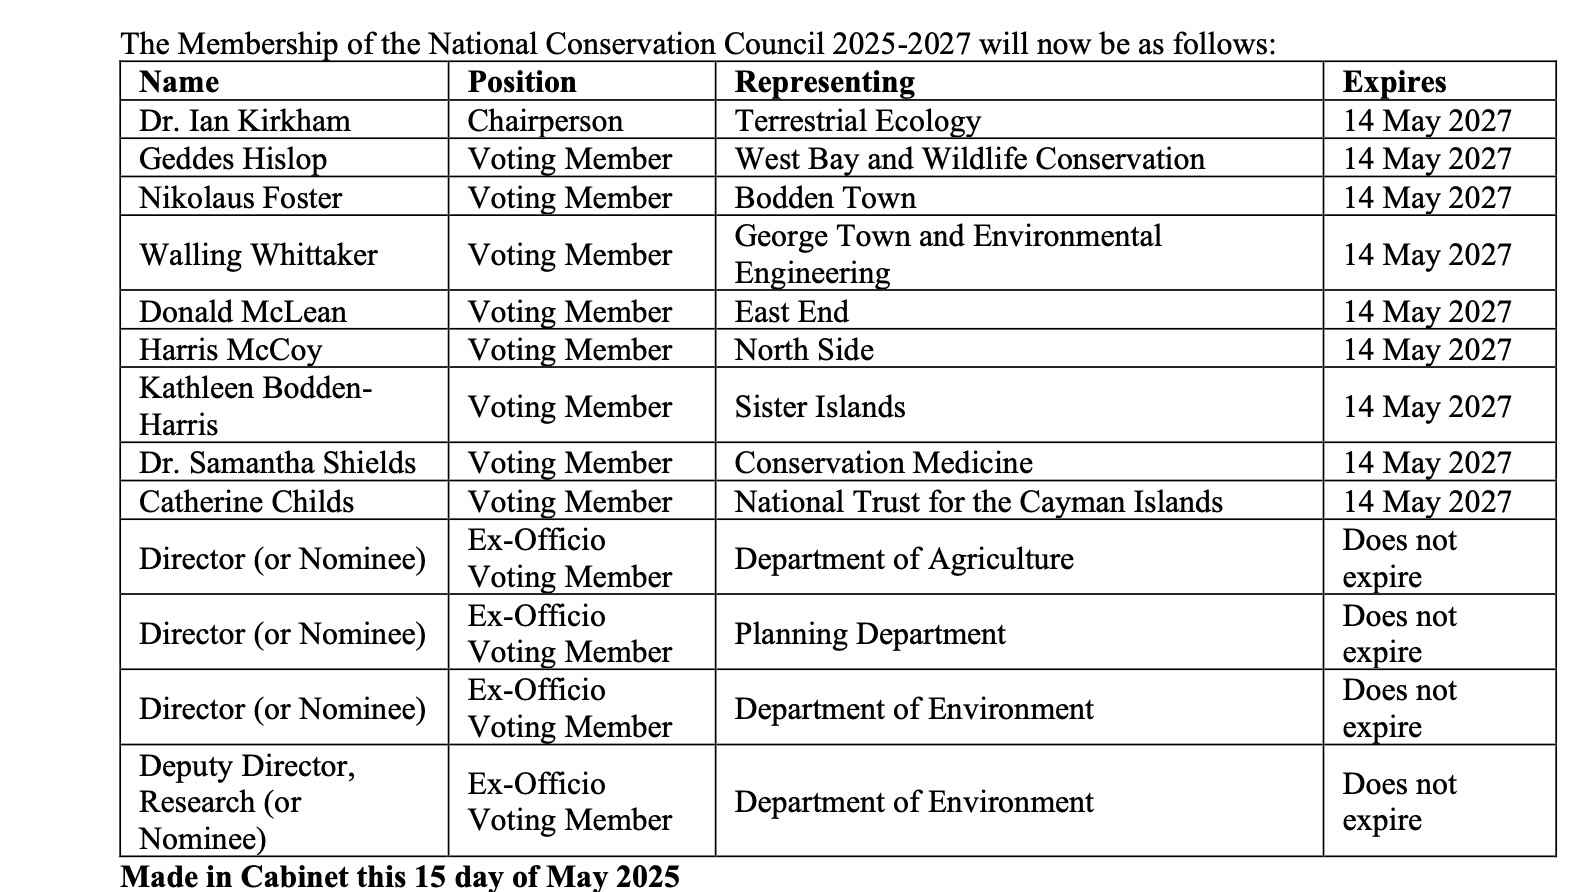
Task: Click 'National Trust for the Cayman Islands'
Action: coord(978,501)
